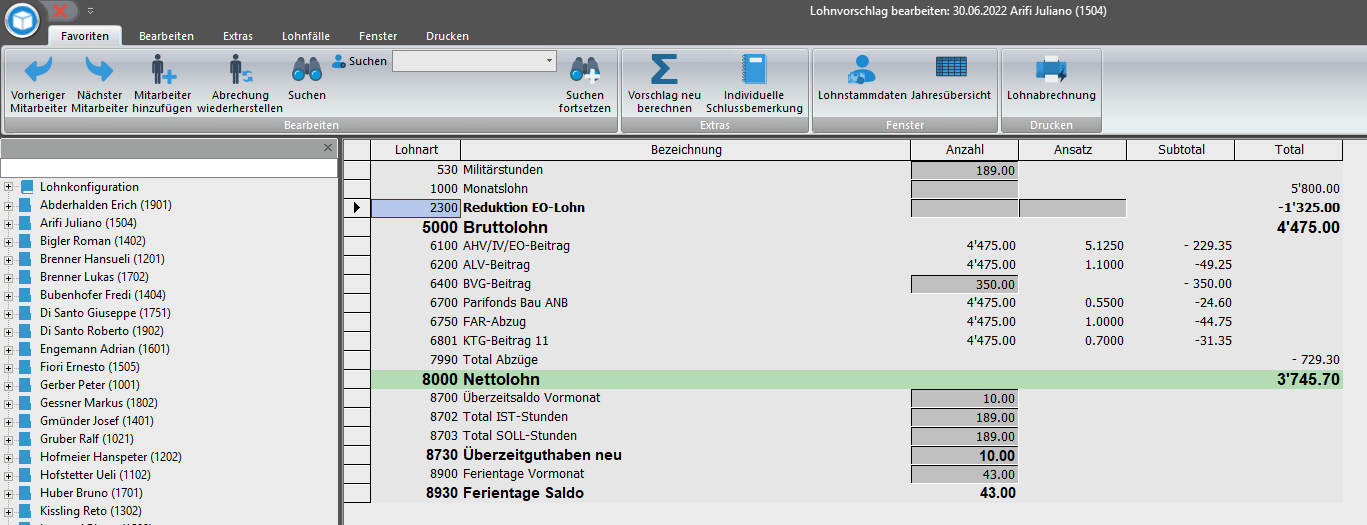Select Engemann Adrian (1601) in tree
1367x525 pixels.
tap(105, 349)
